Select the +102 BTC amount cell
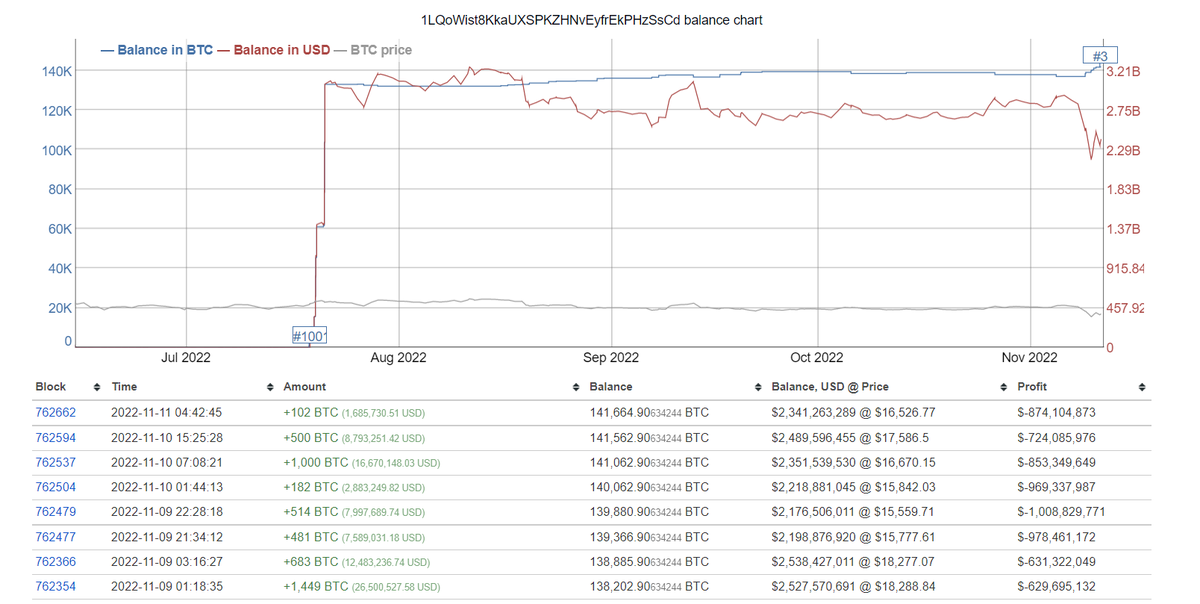Screen dimensions: 1200x604 click(354, 412)
